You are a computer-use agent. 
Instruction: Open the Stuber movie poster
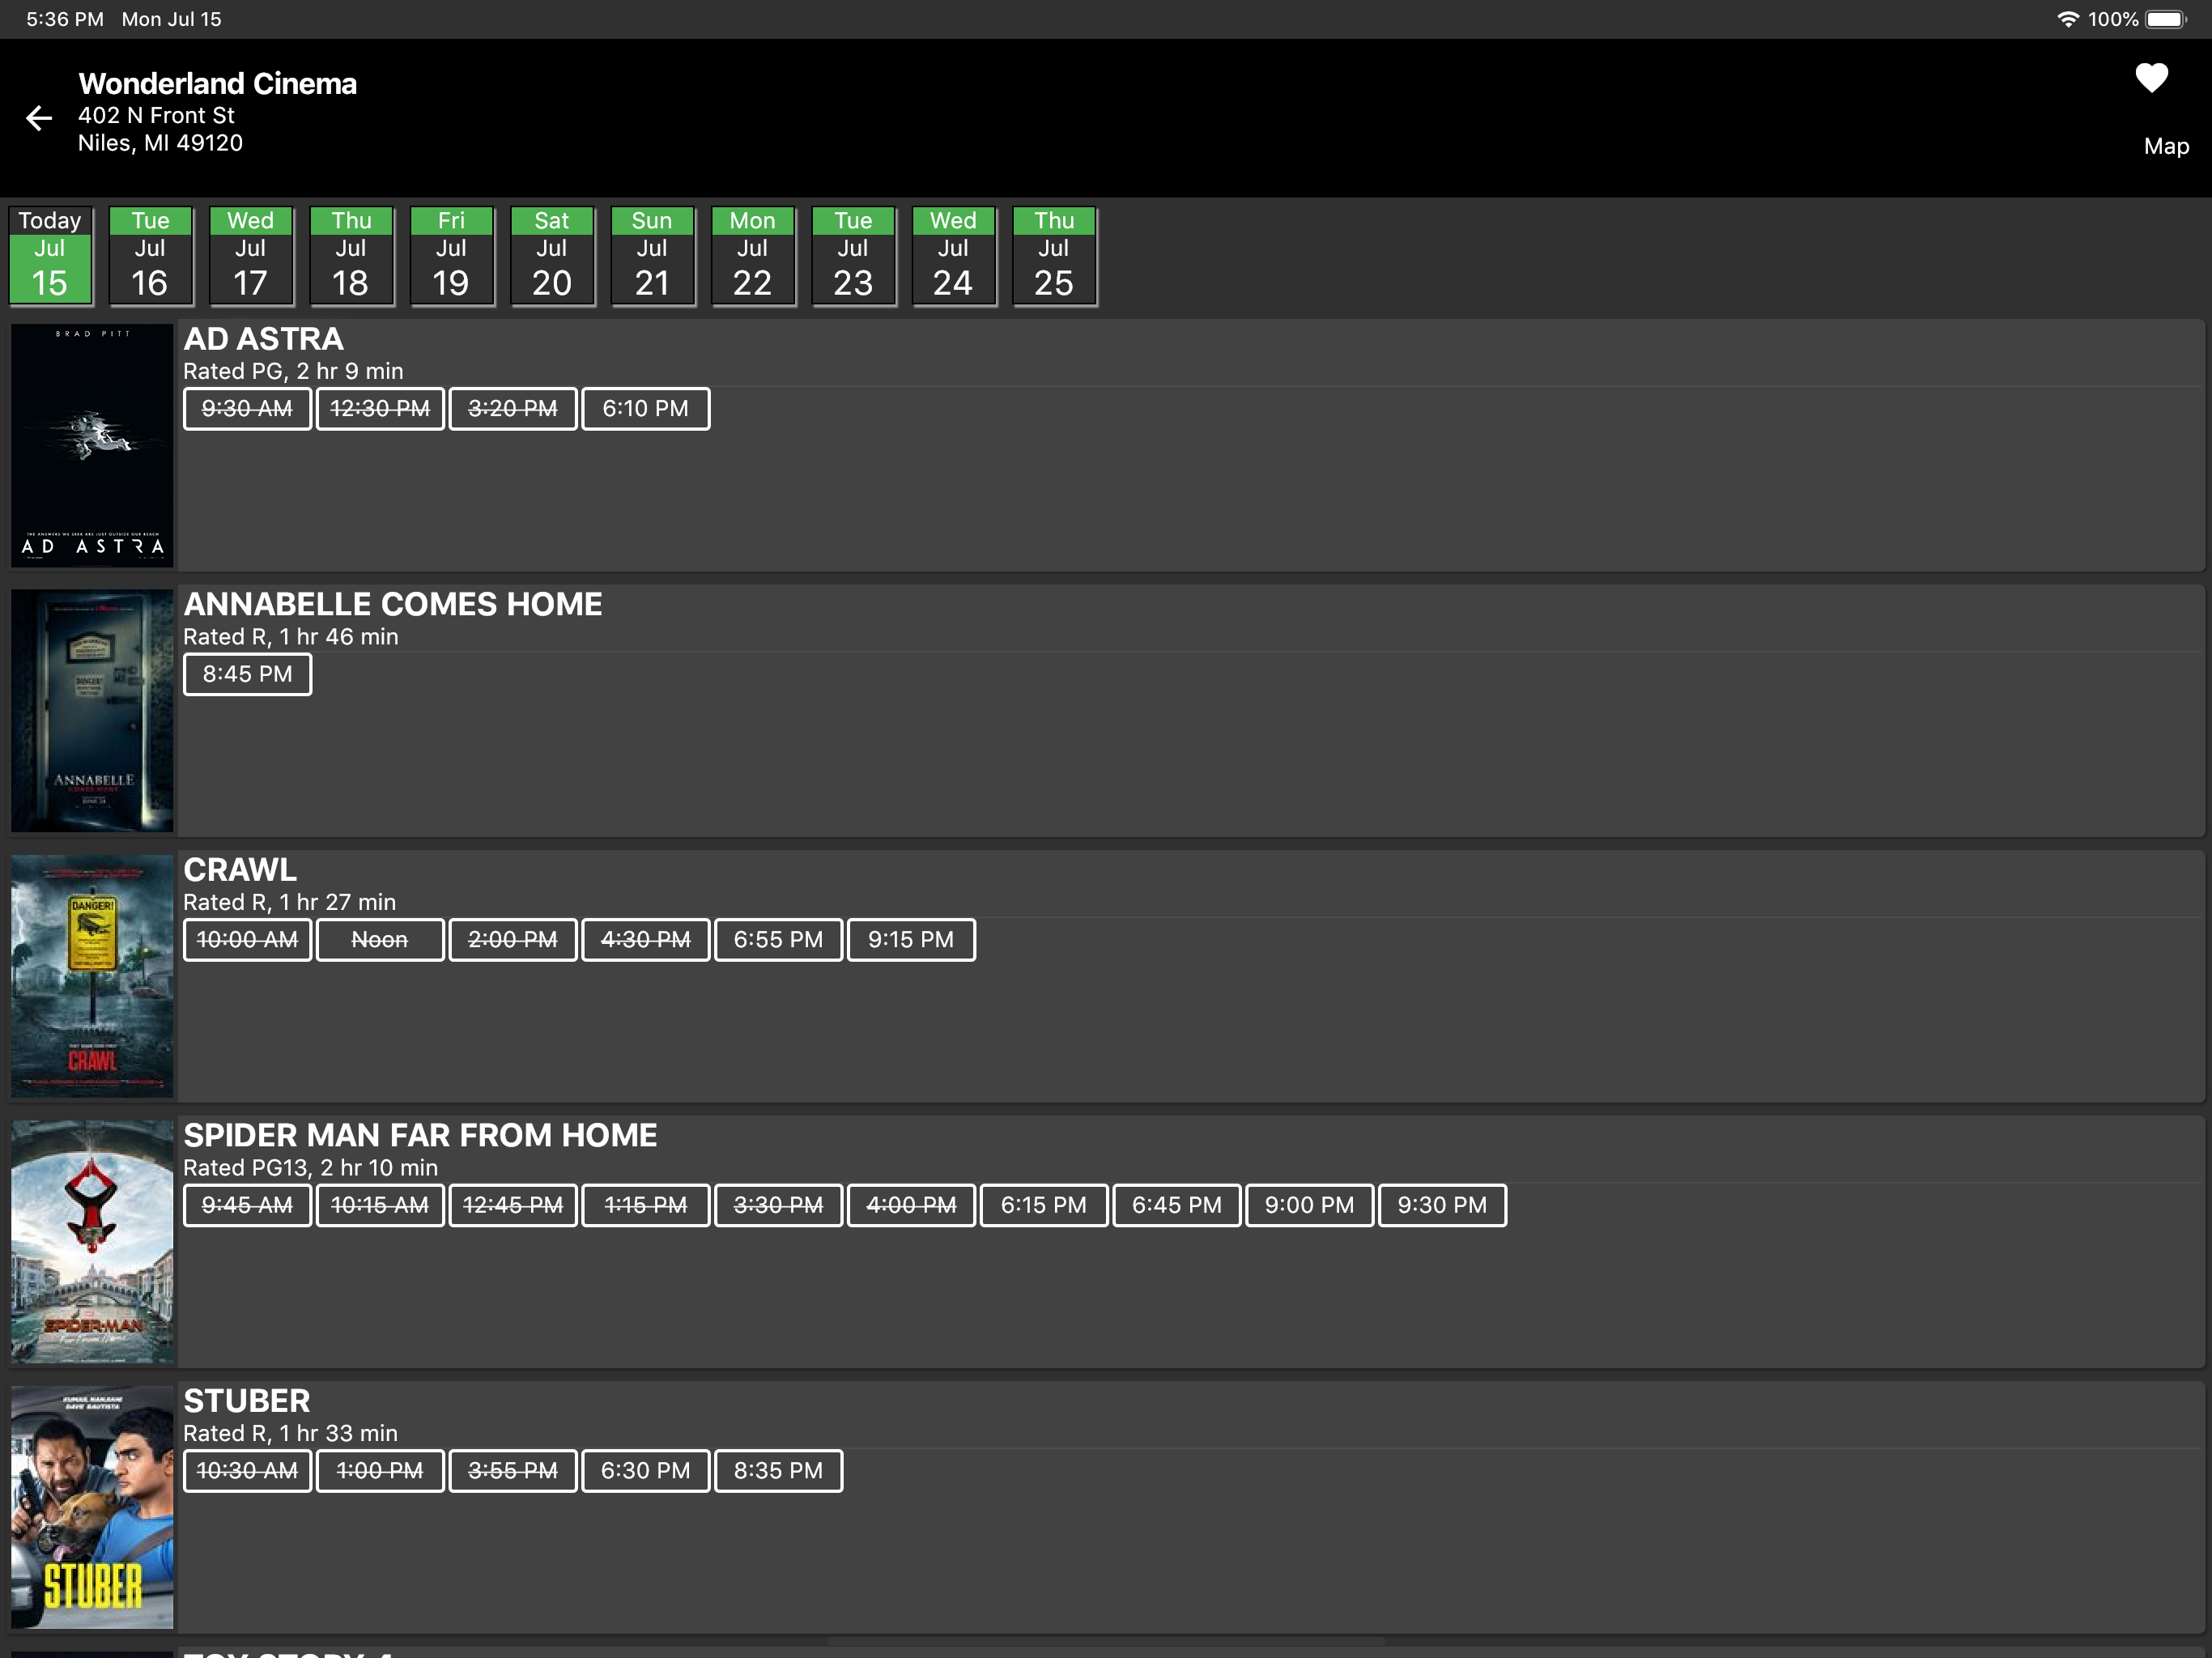tap(92, 1507)
